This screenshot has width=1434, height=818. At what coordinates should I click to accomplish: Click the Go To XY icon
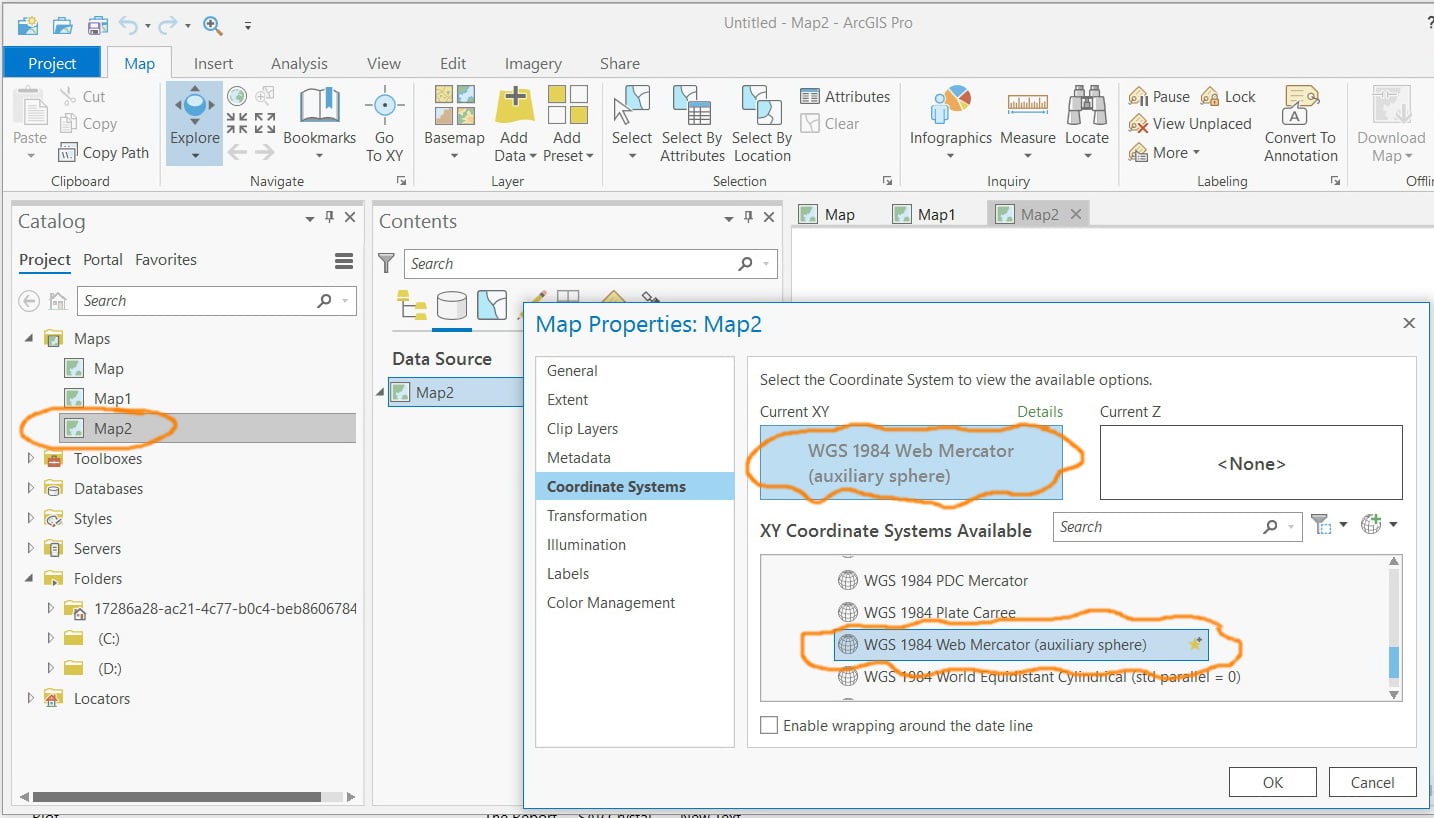pyautogui.click(x=384, y=105)
